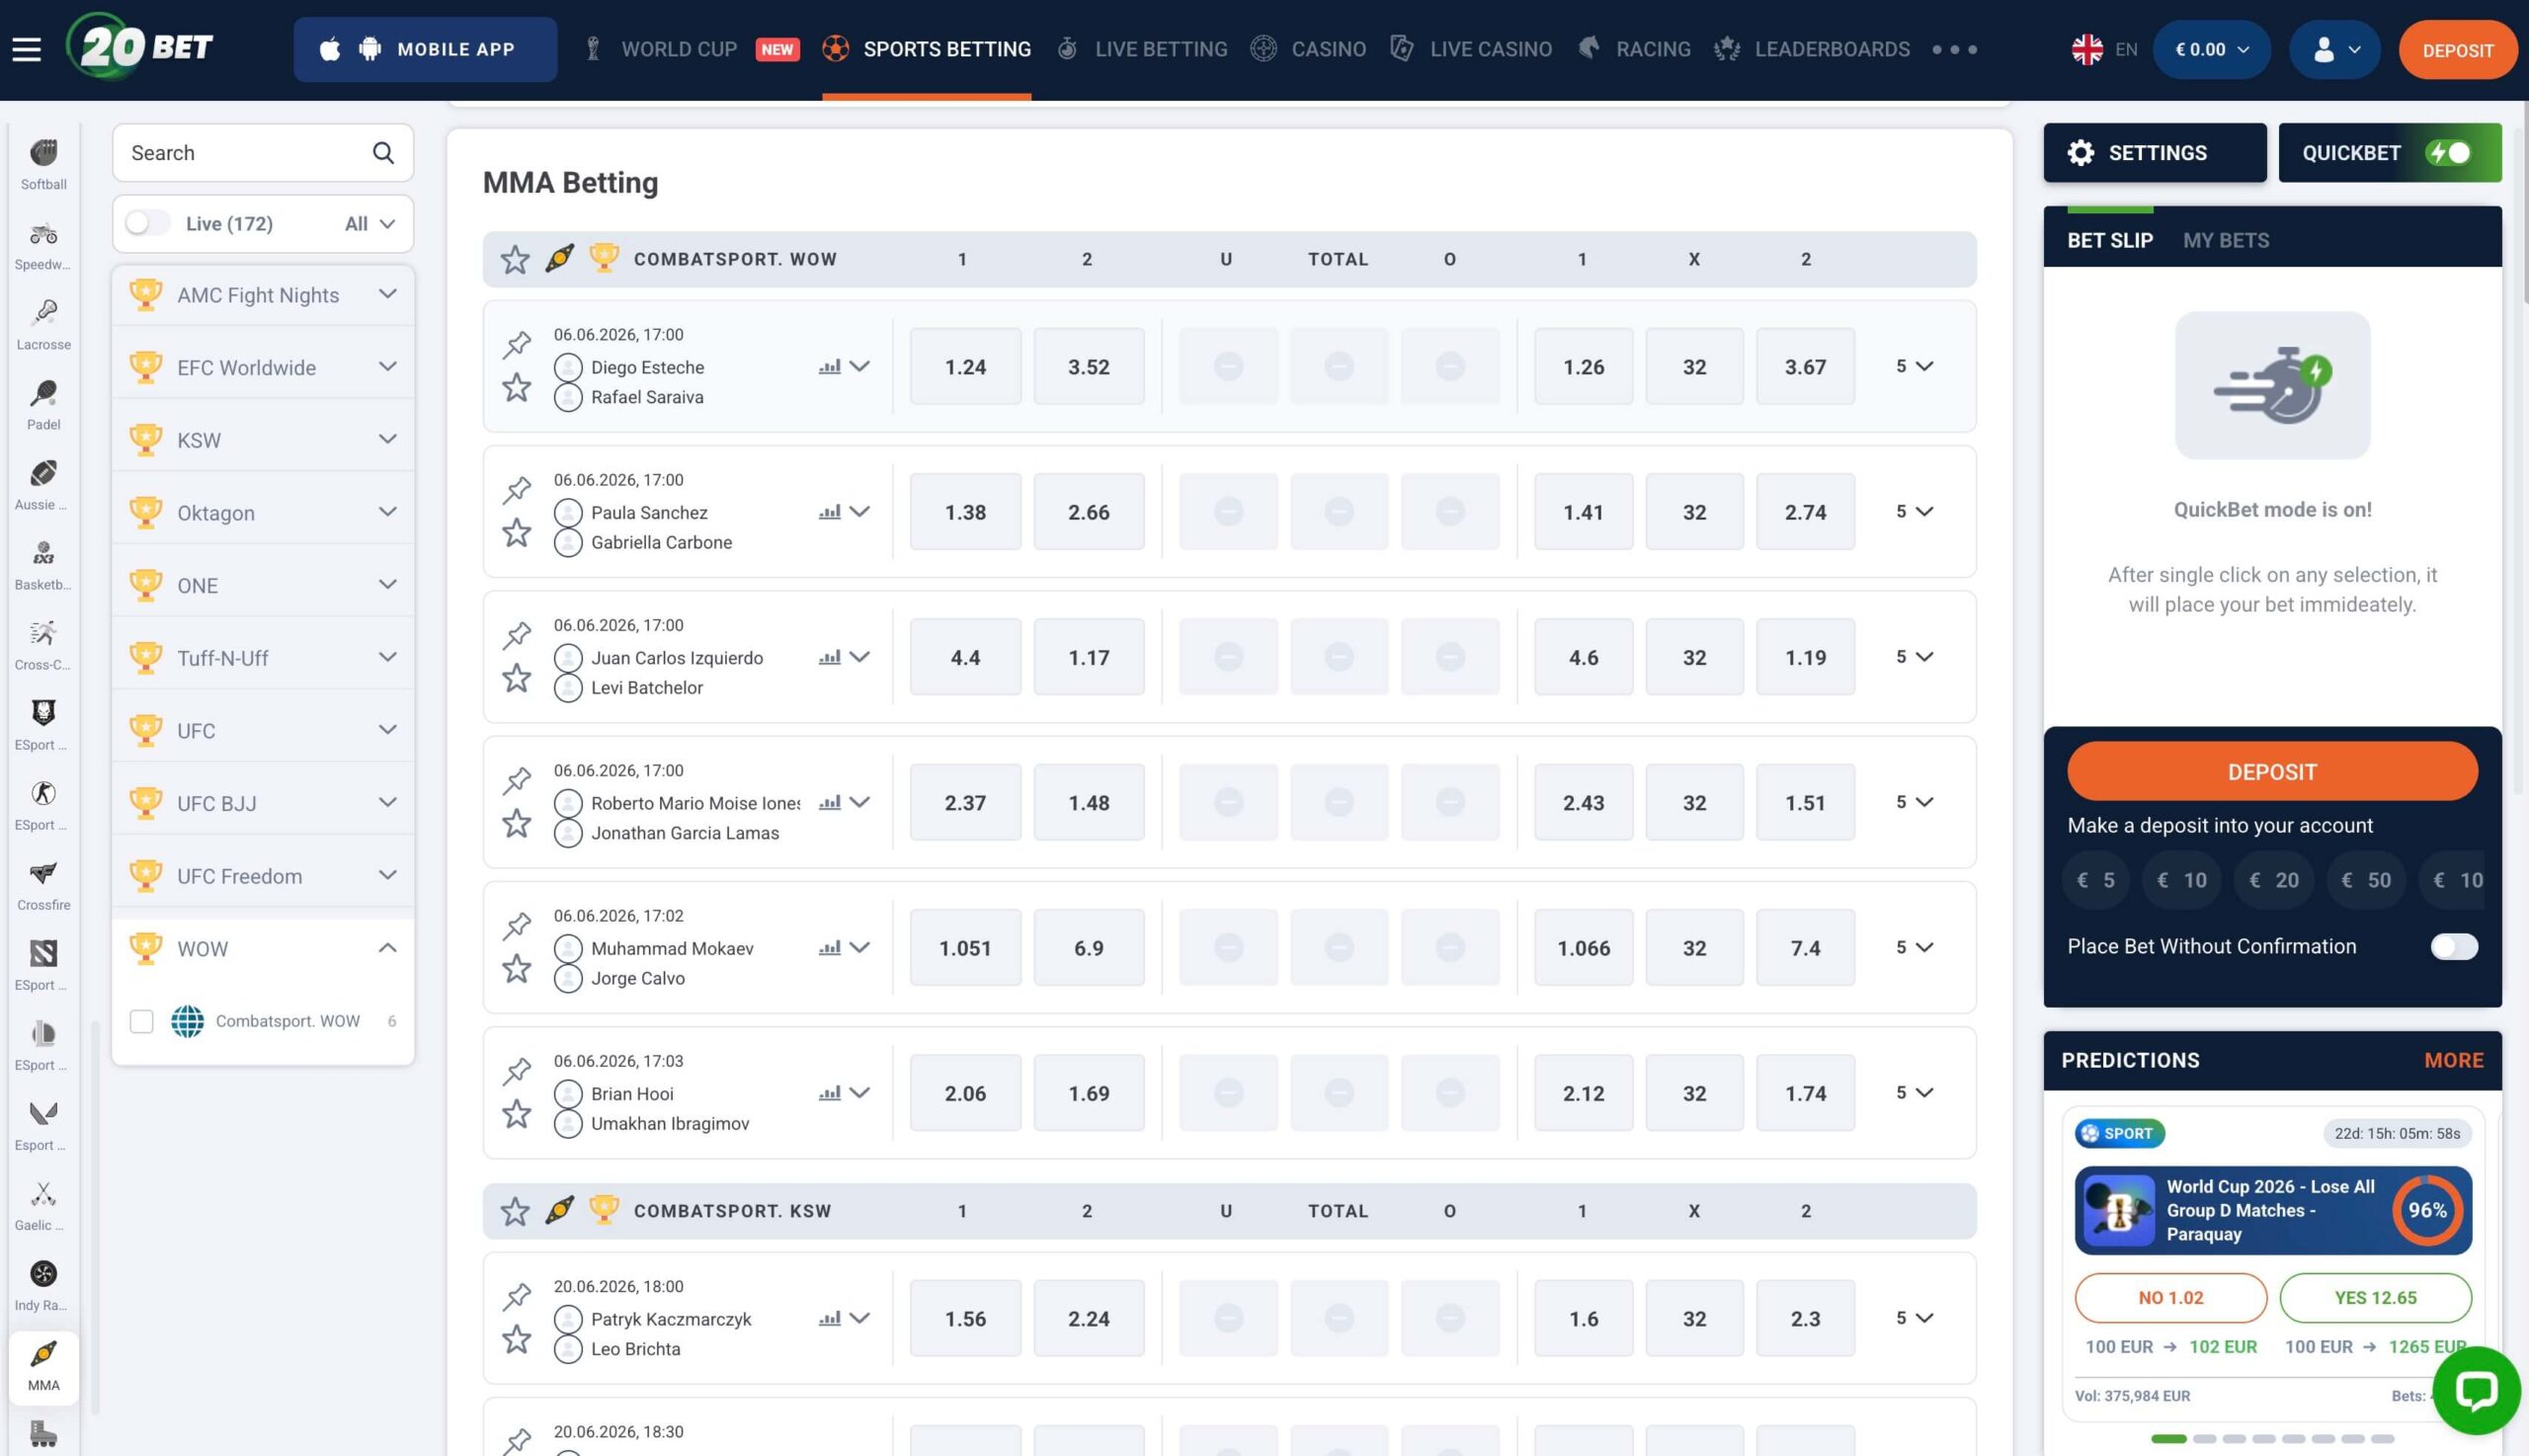Toggle the Live (172) switch

(x=147, y=223)
